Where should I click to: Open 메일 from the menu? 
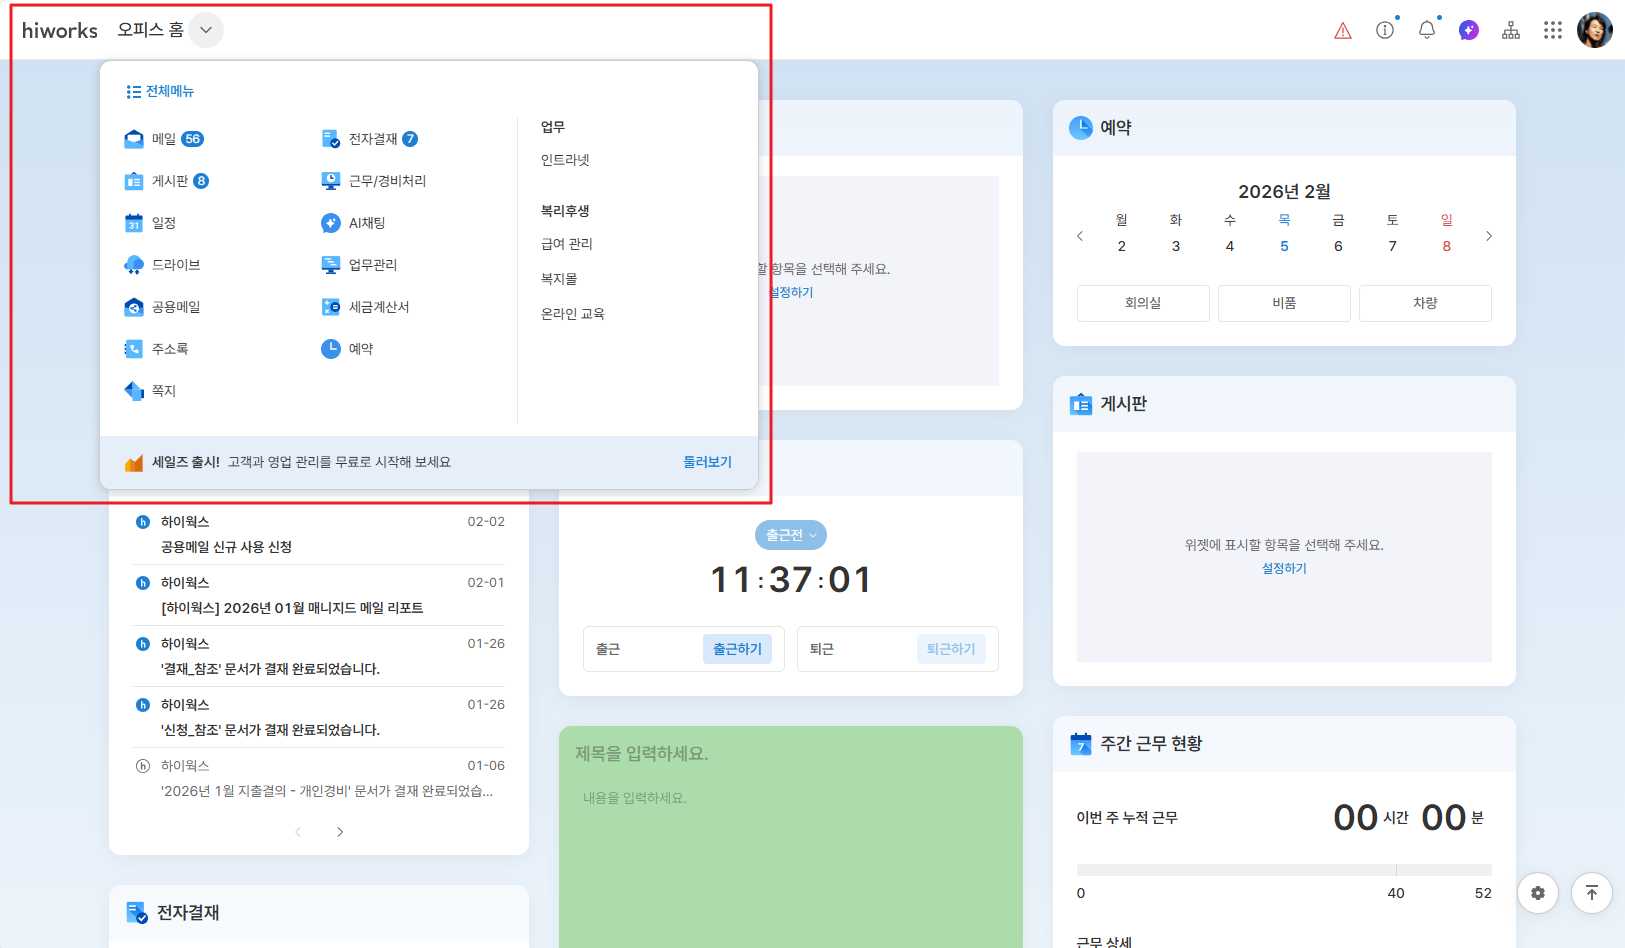coord(163,139)
